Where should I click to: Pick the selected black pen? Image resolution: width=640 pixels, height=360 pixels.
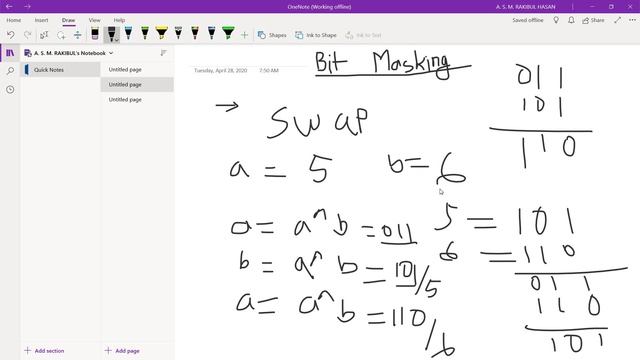(111, 33)
